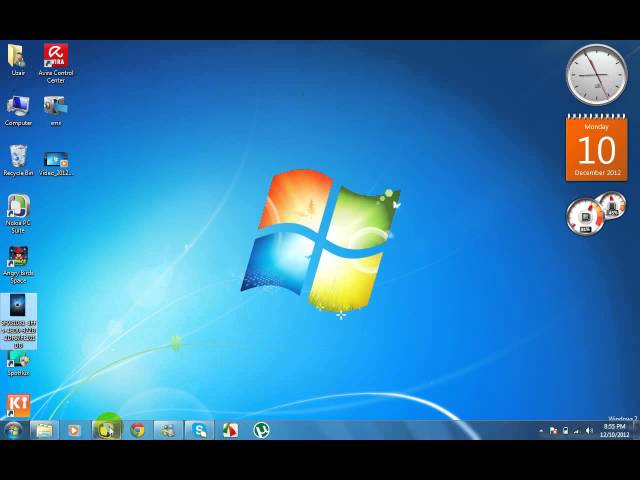Image resolution: width=640 pixels, height=480 pixels.
Task: Open the ems desktop shortcut
Action: click(x=56, y=111)
